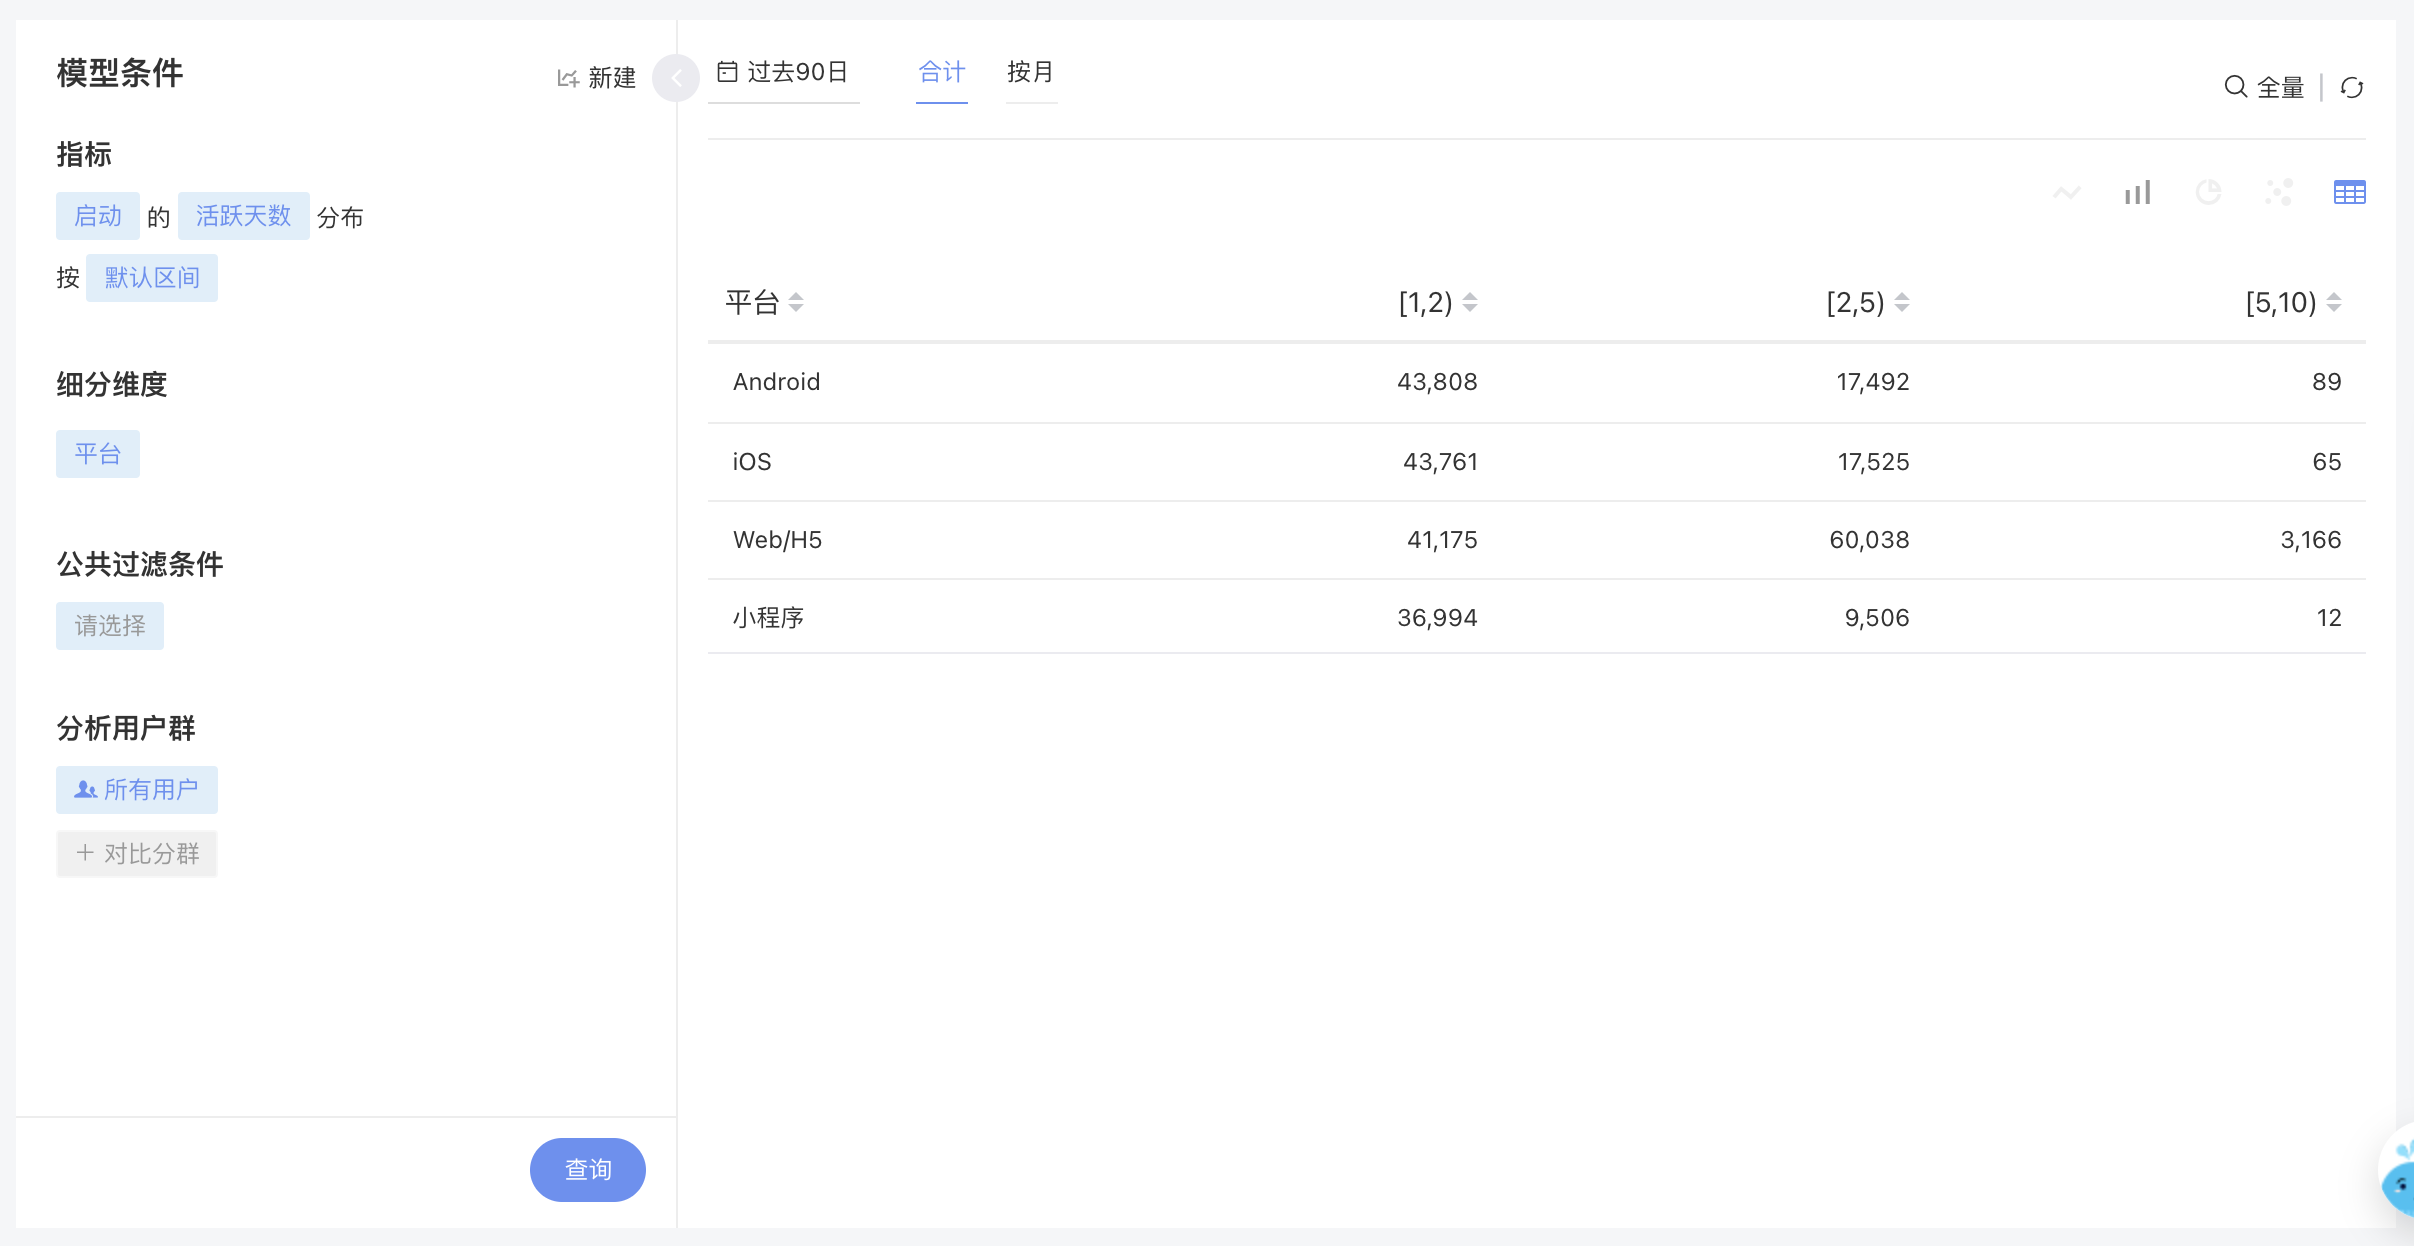Viewport: 2414px width, 1246px height.
Task: Click the value 9,506
Action: (x=1877, y=618)
